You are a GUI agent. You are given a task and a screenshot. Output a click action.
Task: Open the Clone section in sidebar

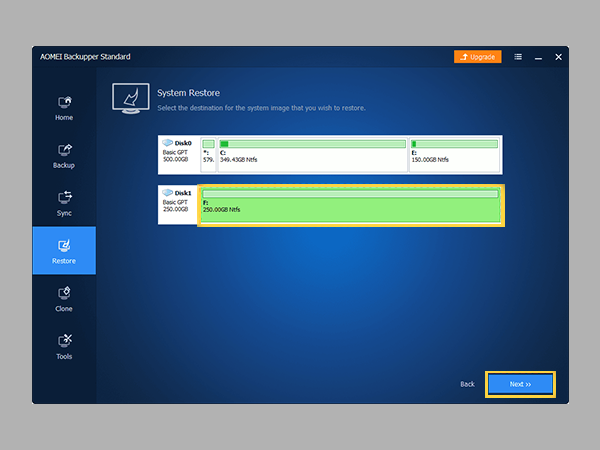coord(64,299)
